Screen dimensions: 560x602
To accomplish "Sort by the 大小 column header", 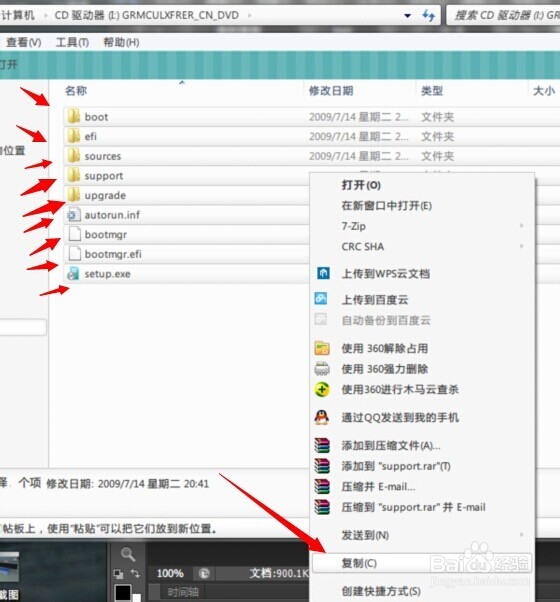I will [544, 91].
